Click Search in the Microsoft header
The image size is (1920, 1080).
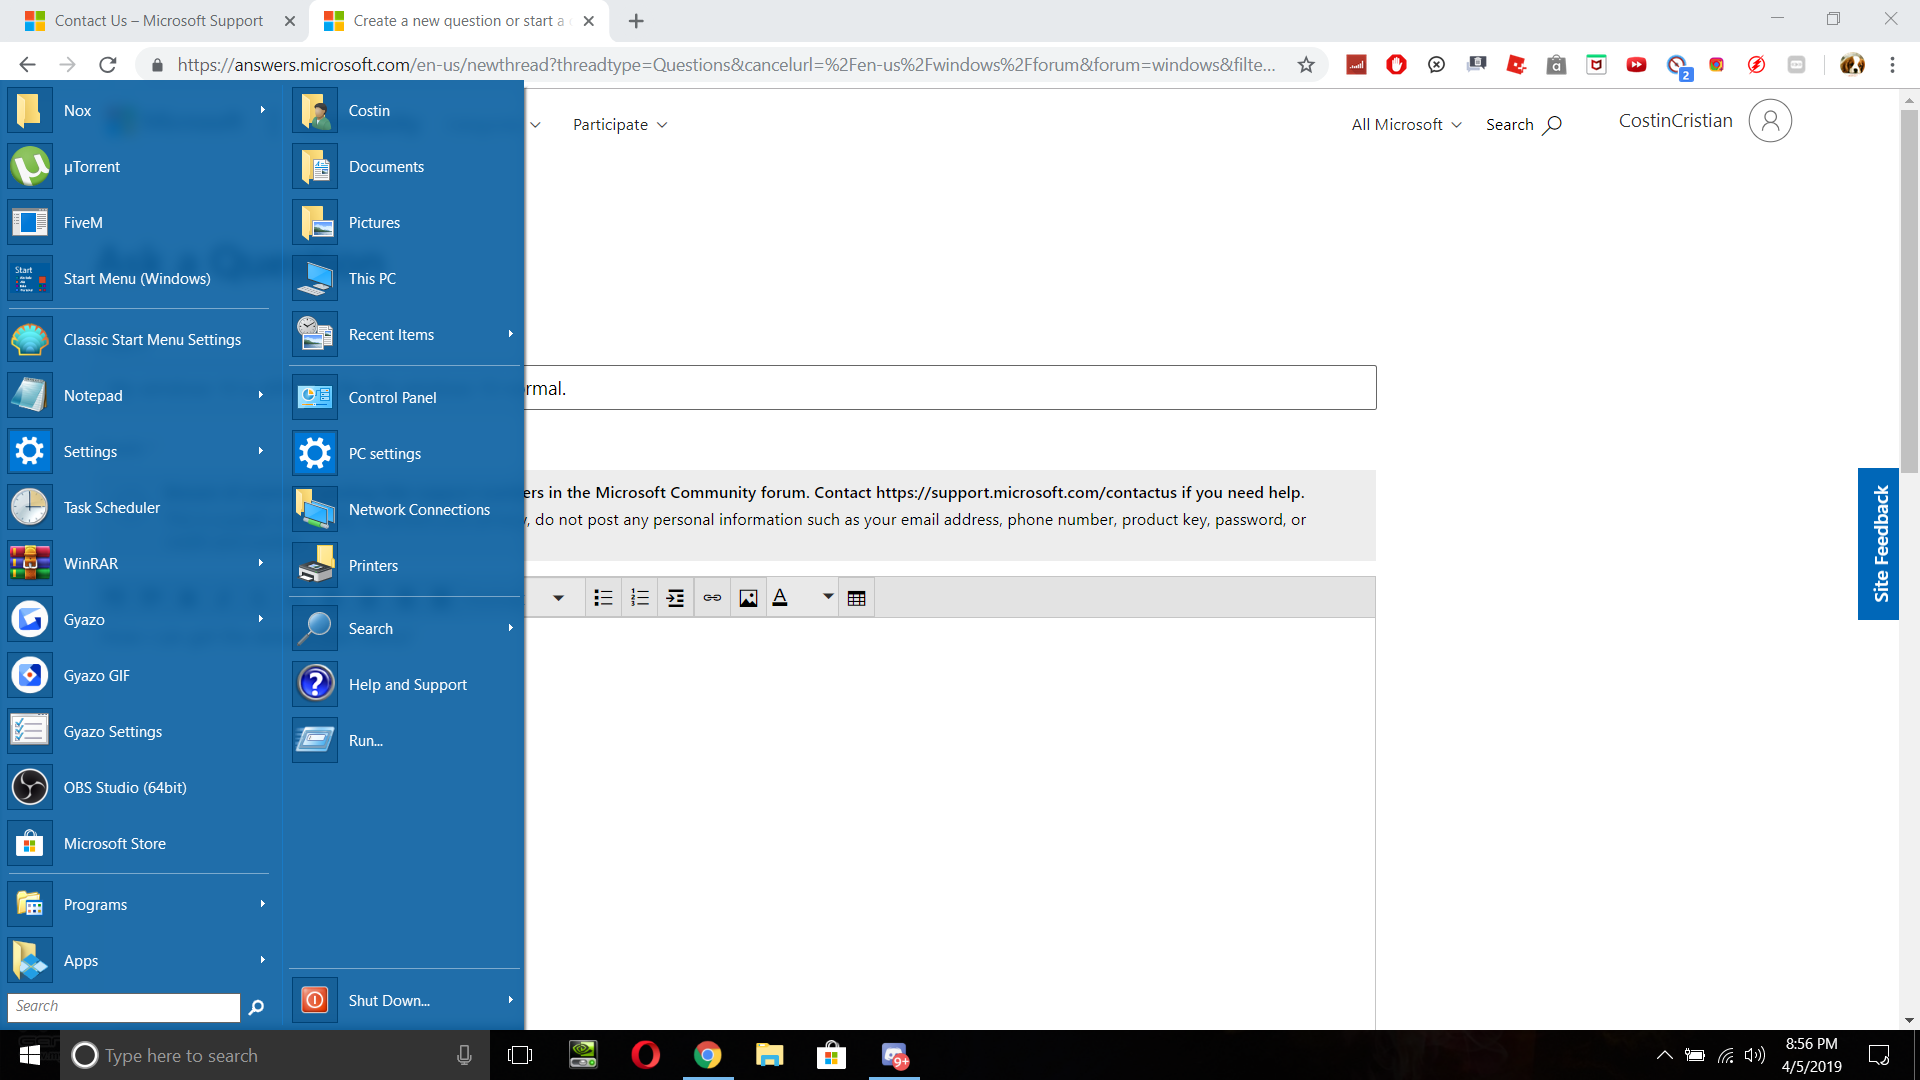click(x=1523, y=125)
